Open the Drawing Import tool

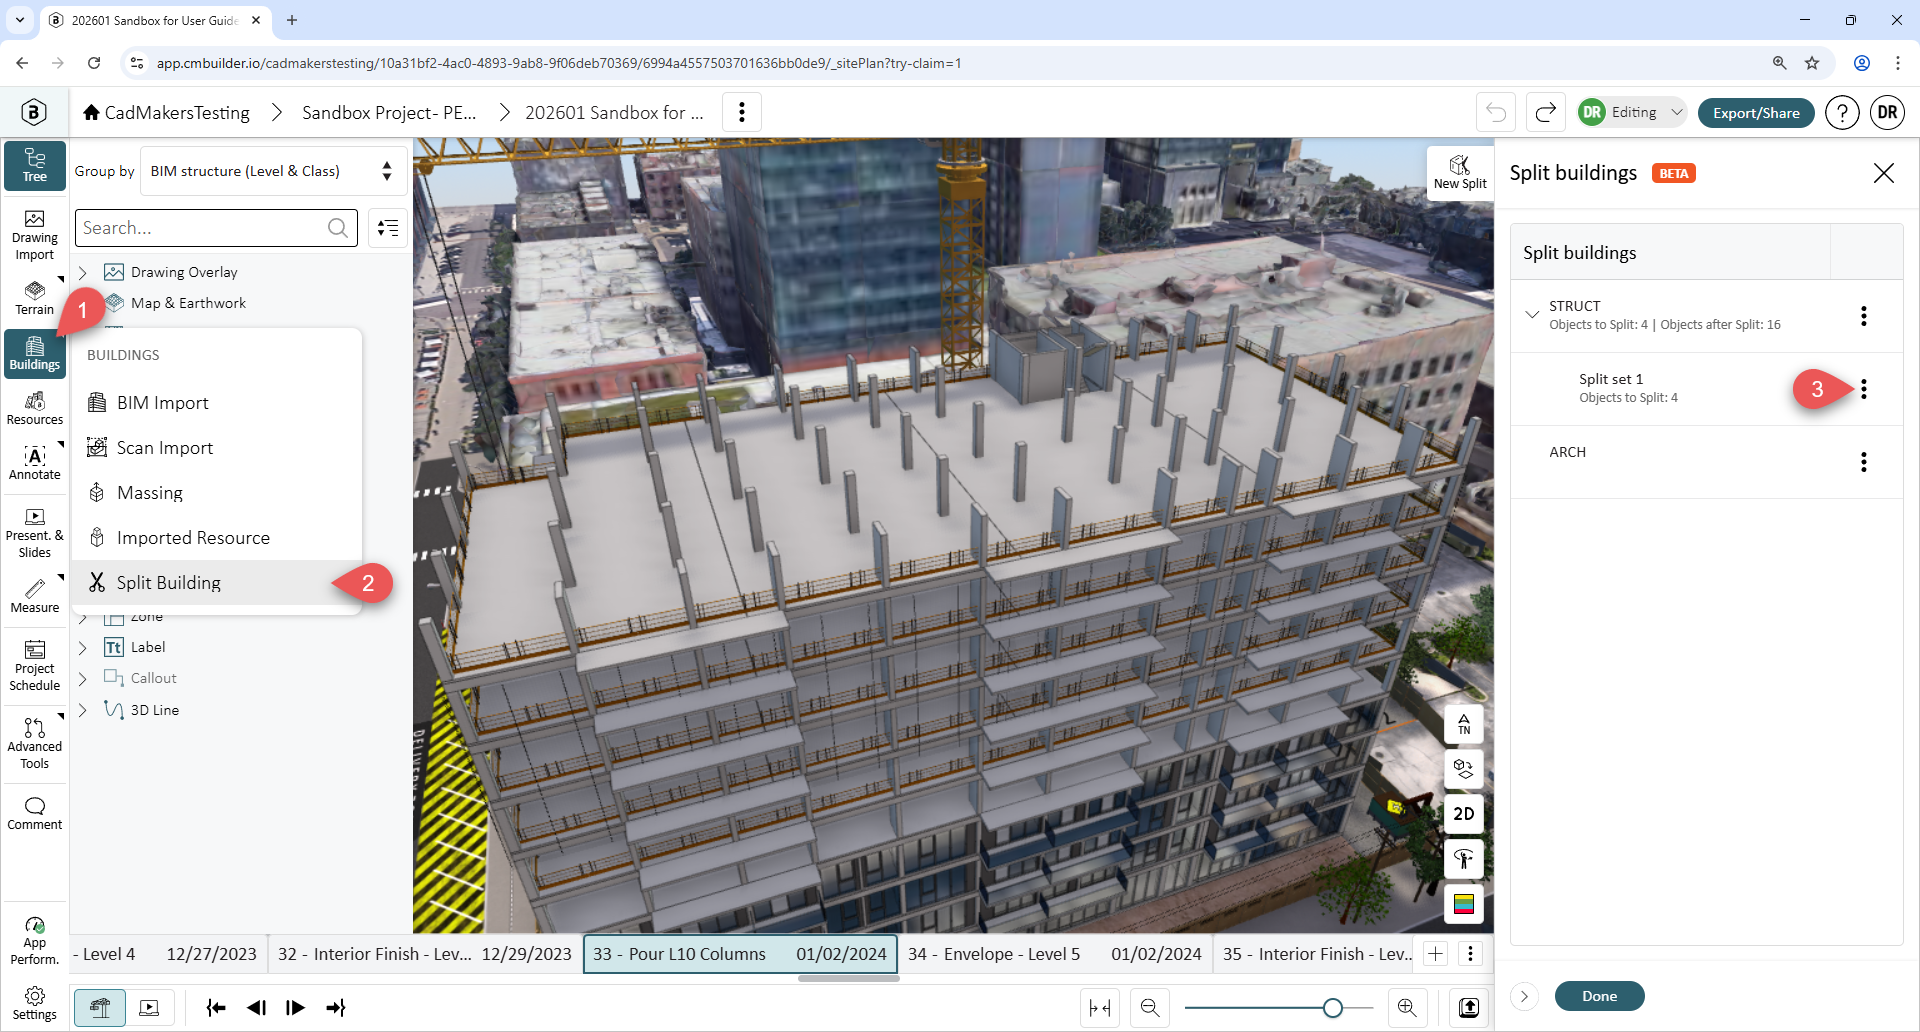tap(35, 236)
